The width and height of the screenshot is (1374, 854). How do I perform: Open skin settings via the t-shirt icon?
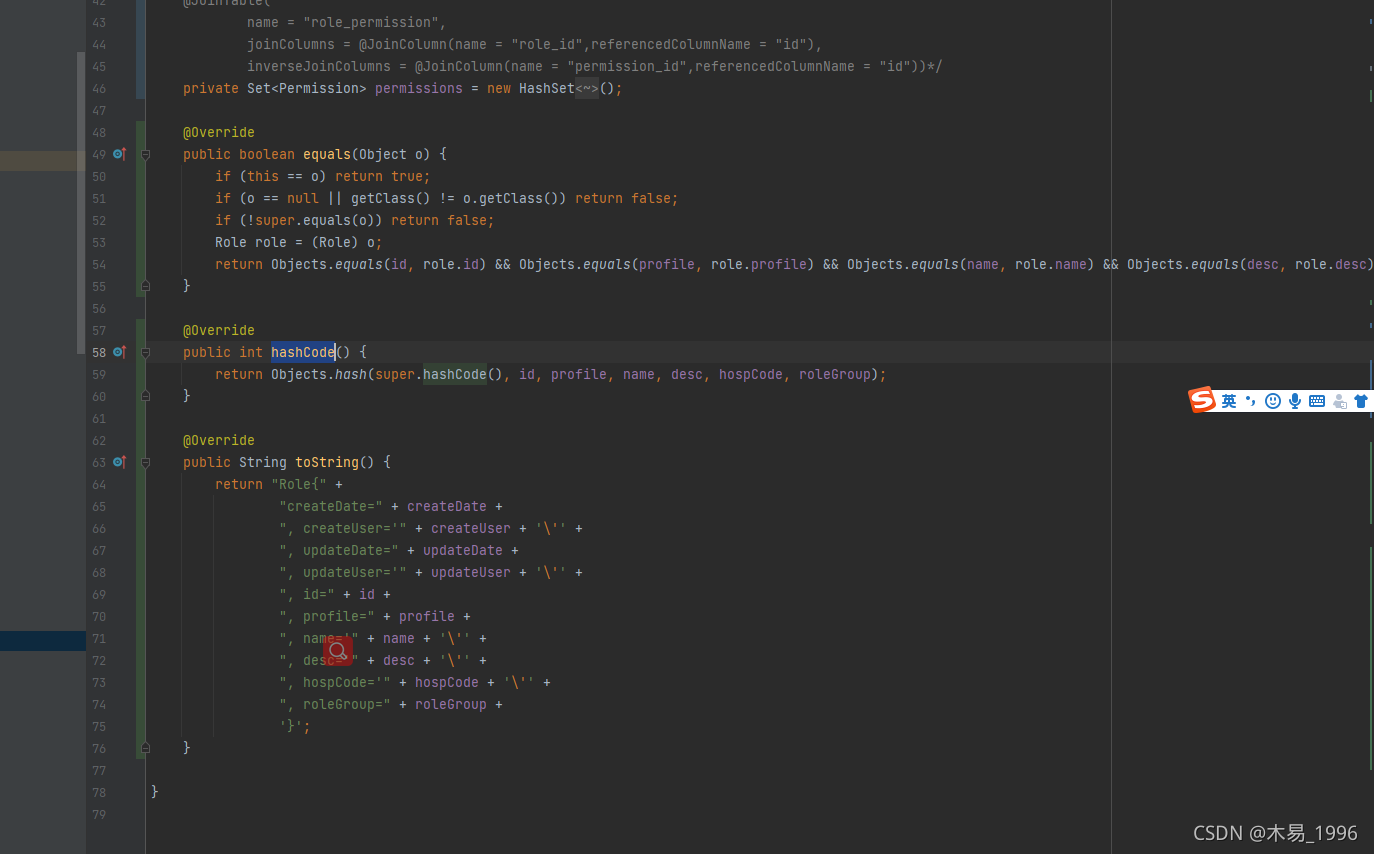(1360, 400)
